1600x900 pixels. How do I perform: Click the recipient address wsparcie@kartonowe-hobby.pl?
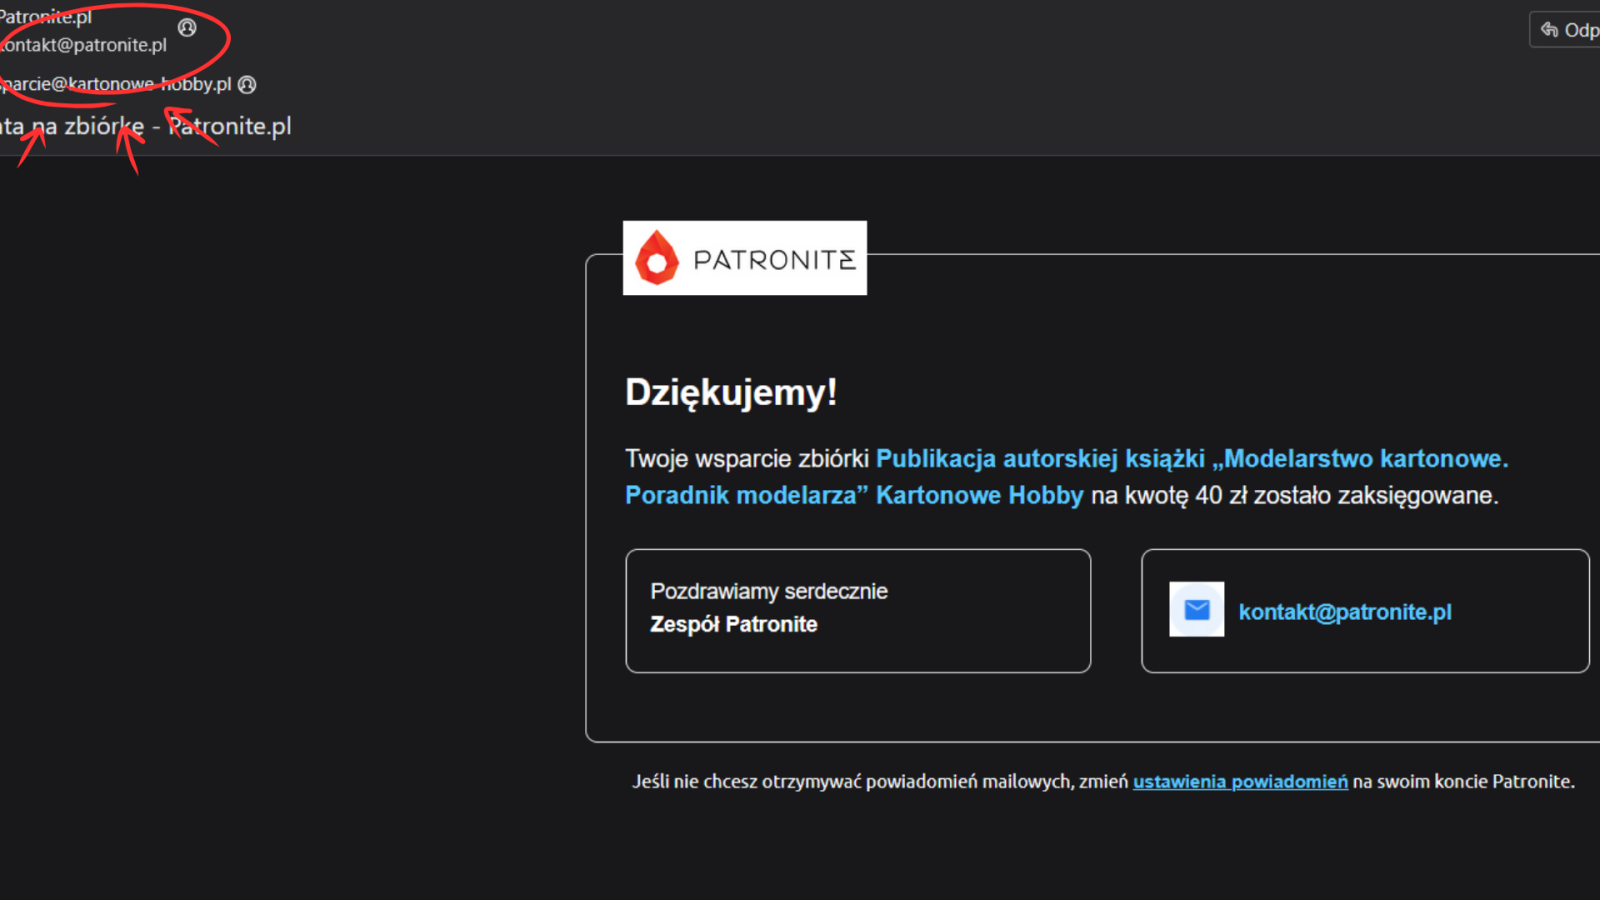(115, 85)
